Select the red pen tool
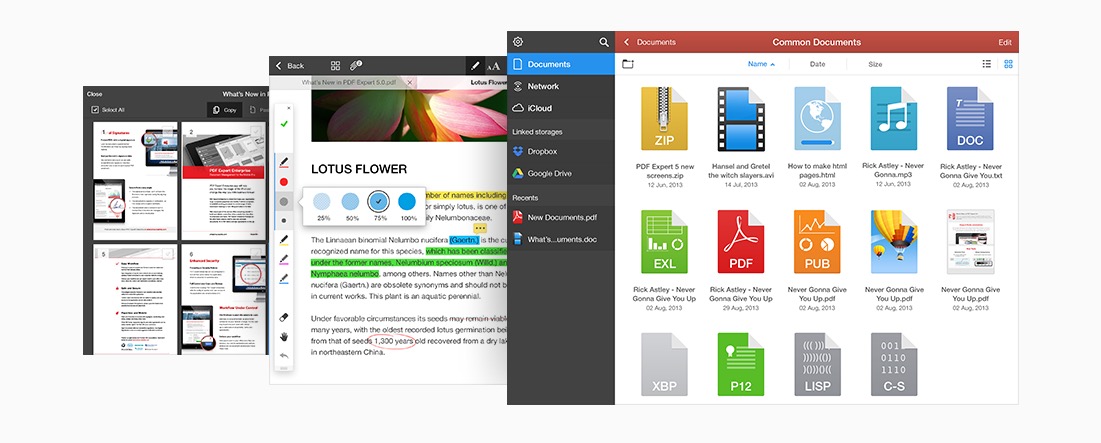The image size is (1101, 443). pyautogui.click(x=284, y=163)
